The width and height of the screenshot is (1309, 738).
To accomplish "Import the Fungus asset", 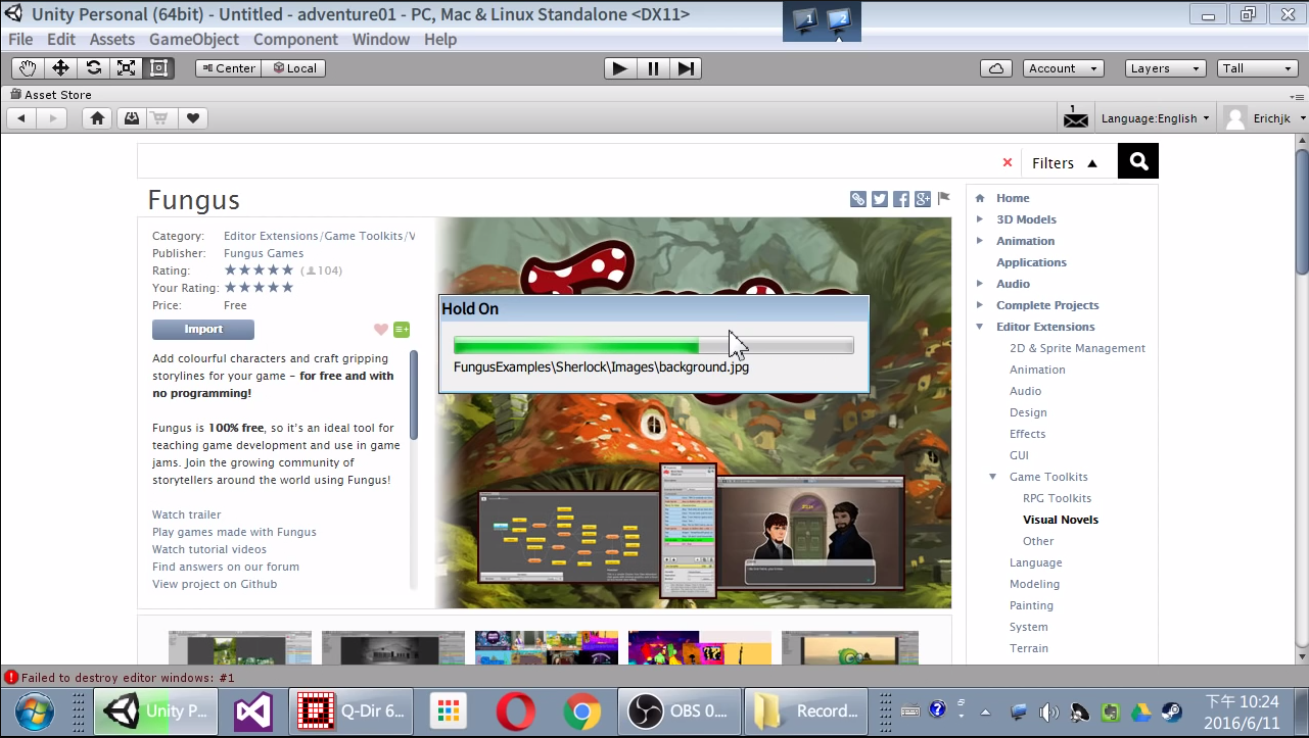I will pyautogui.click(x=203, y=329).
